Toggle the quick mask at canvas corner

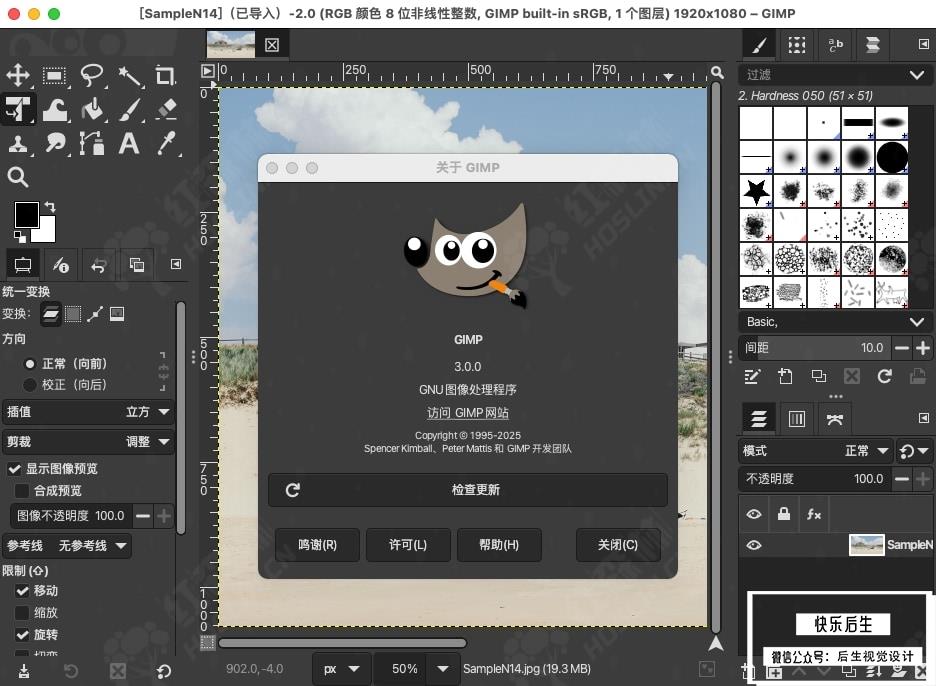[x=207, y=643]
